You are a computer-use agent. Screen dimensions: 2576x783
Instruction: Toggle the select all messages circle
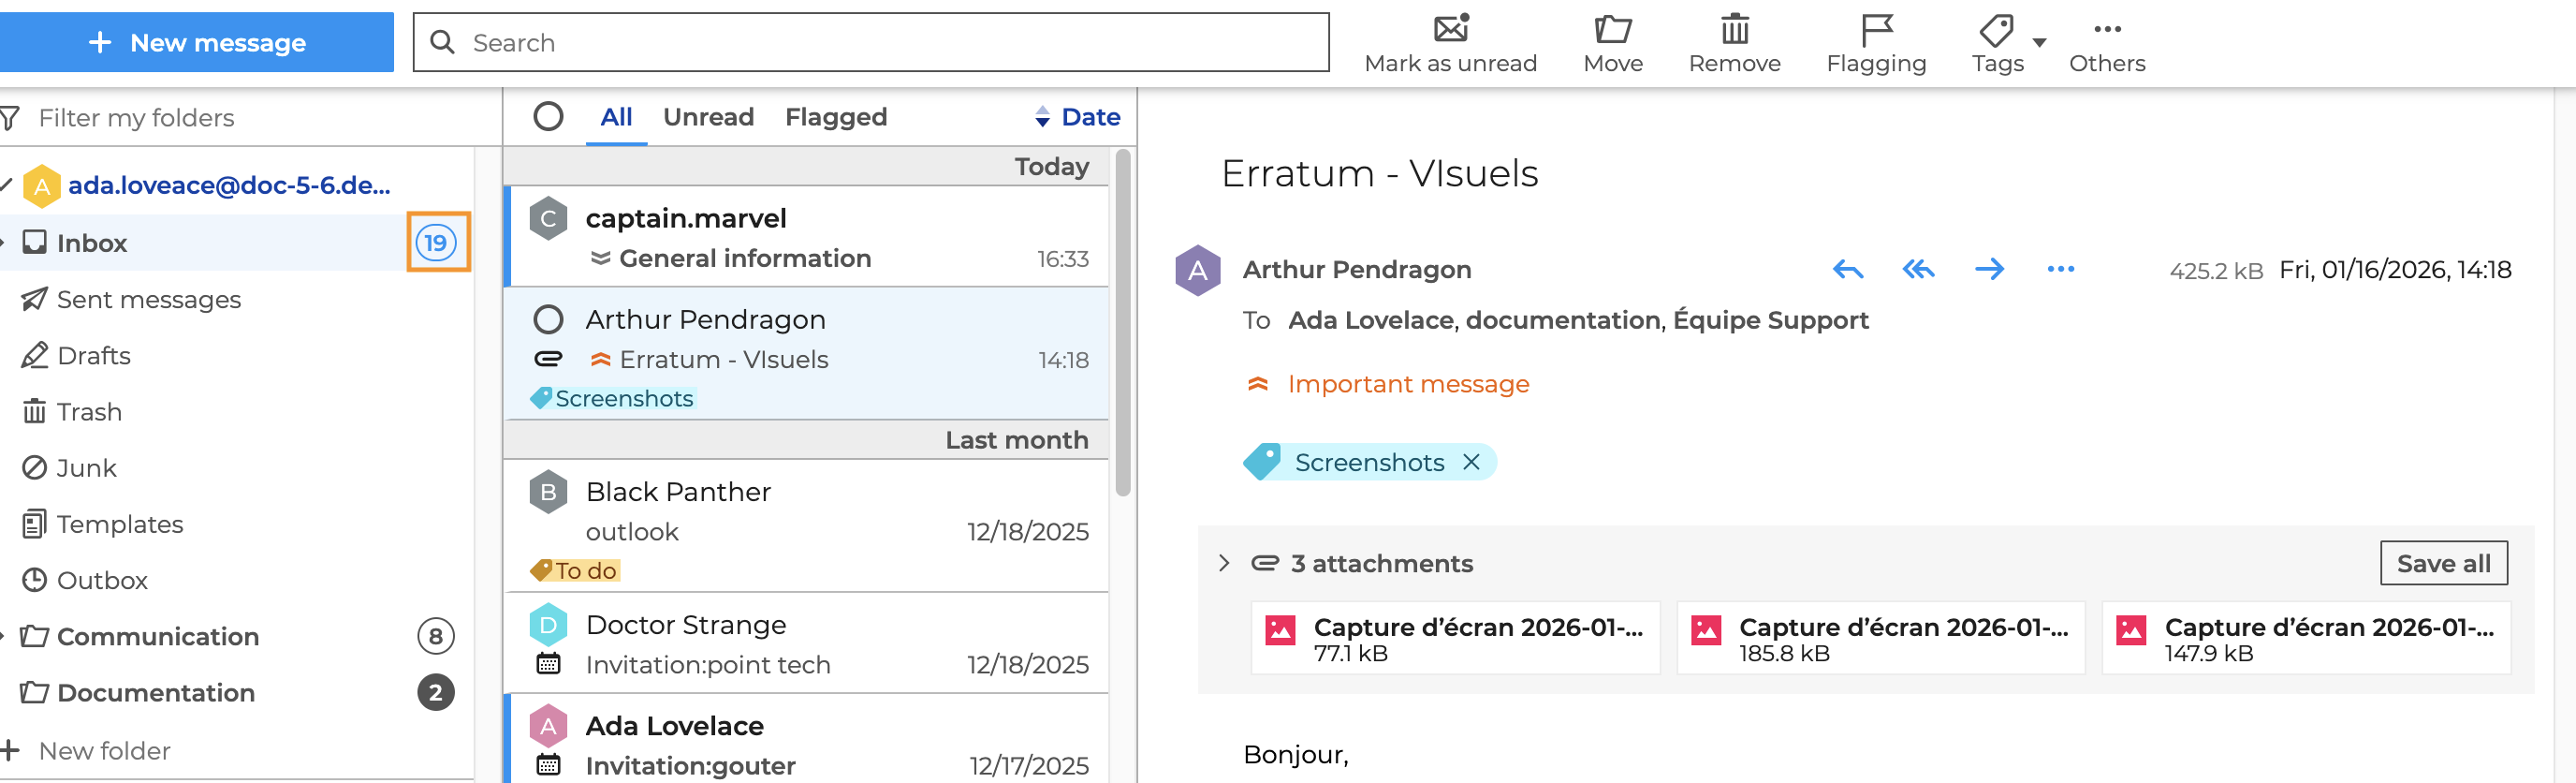click(x=548, y=117)
